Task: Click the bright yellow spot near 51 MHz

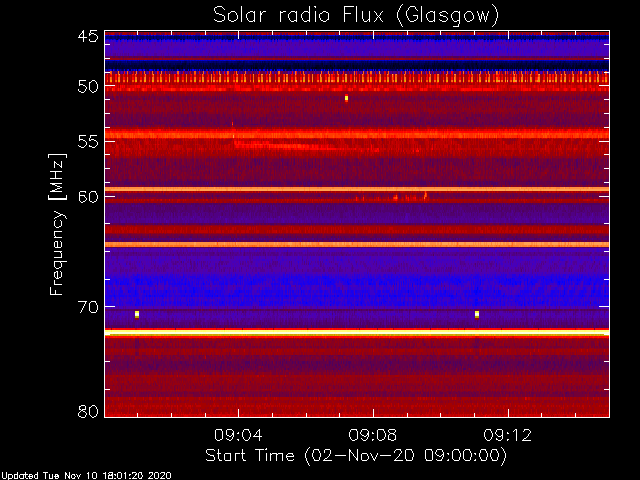Action: coord(347,98)
